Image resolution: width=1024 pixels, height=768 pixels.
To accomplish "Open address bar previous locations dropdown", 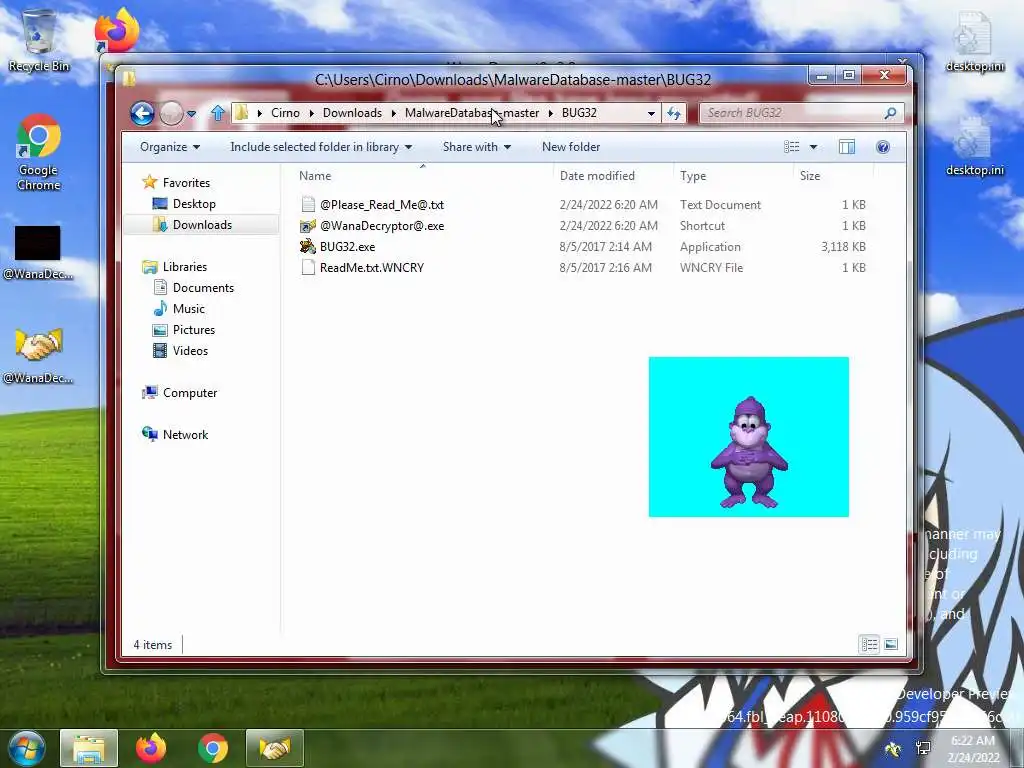I will (x=651, y=113).
